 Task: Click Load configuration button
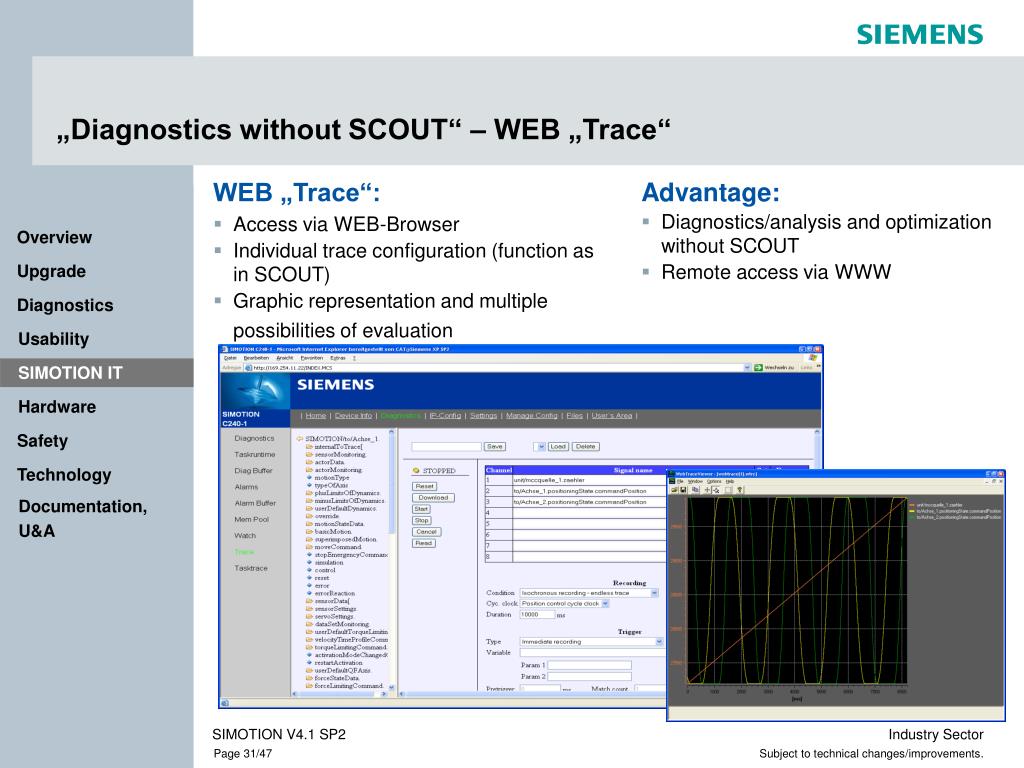[558, 447]
